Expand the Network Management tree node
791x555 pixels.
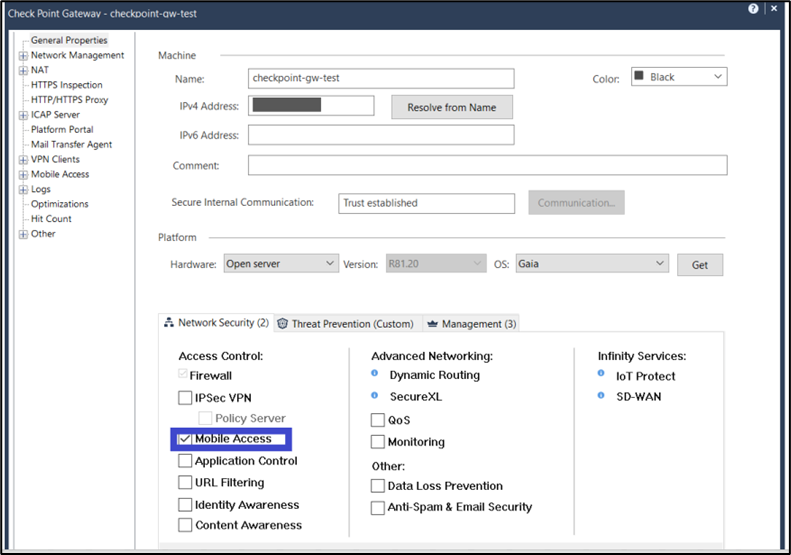pos(23,56)
